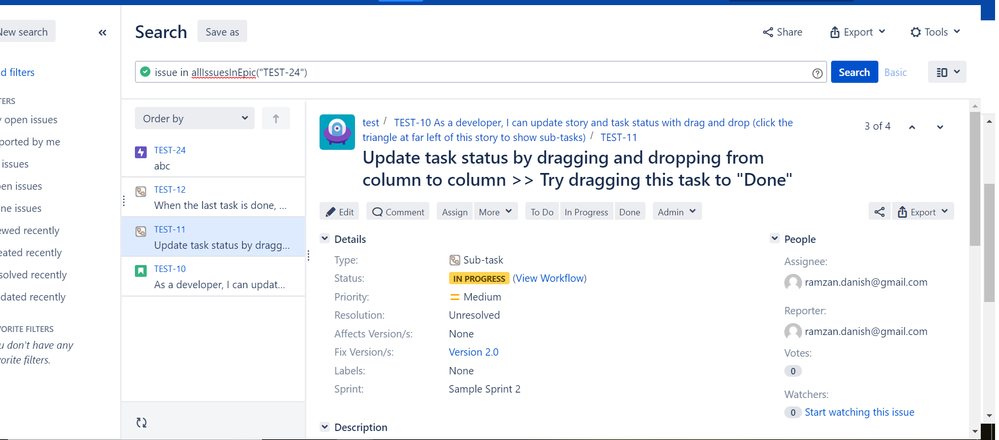Click the IN PROGRESS status lozenge
Image resolution: width=999 pixels, height=440 pixels.
point(479,279)
